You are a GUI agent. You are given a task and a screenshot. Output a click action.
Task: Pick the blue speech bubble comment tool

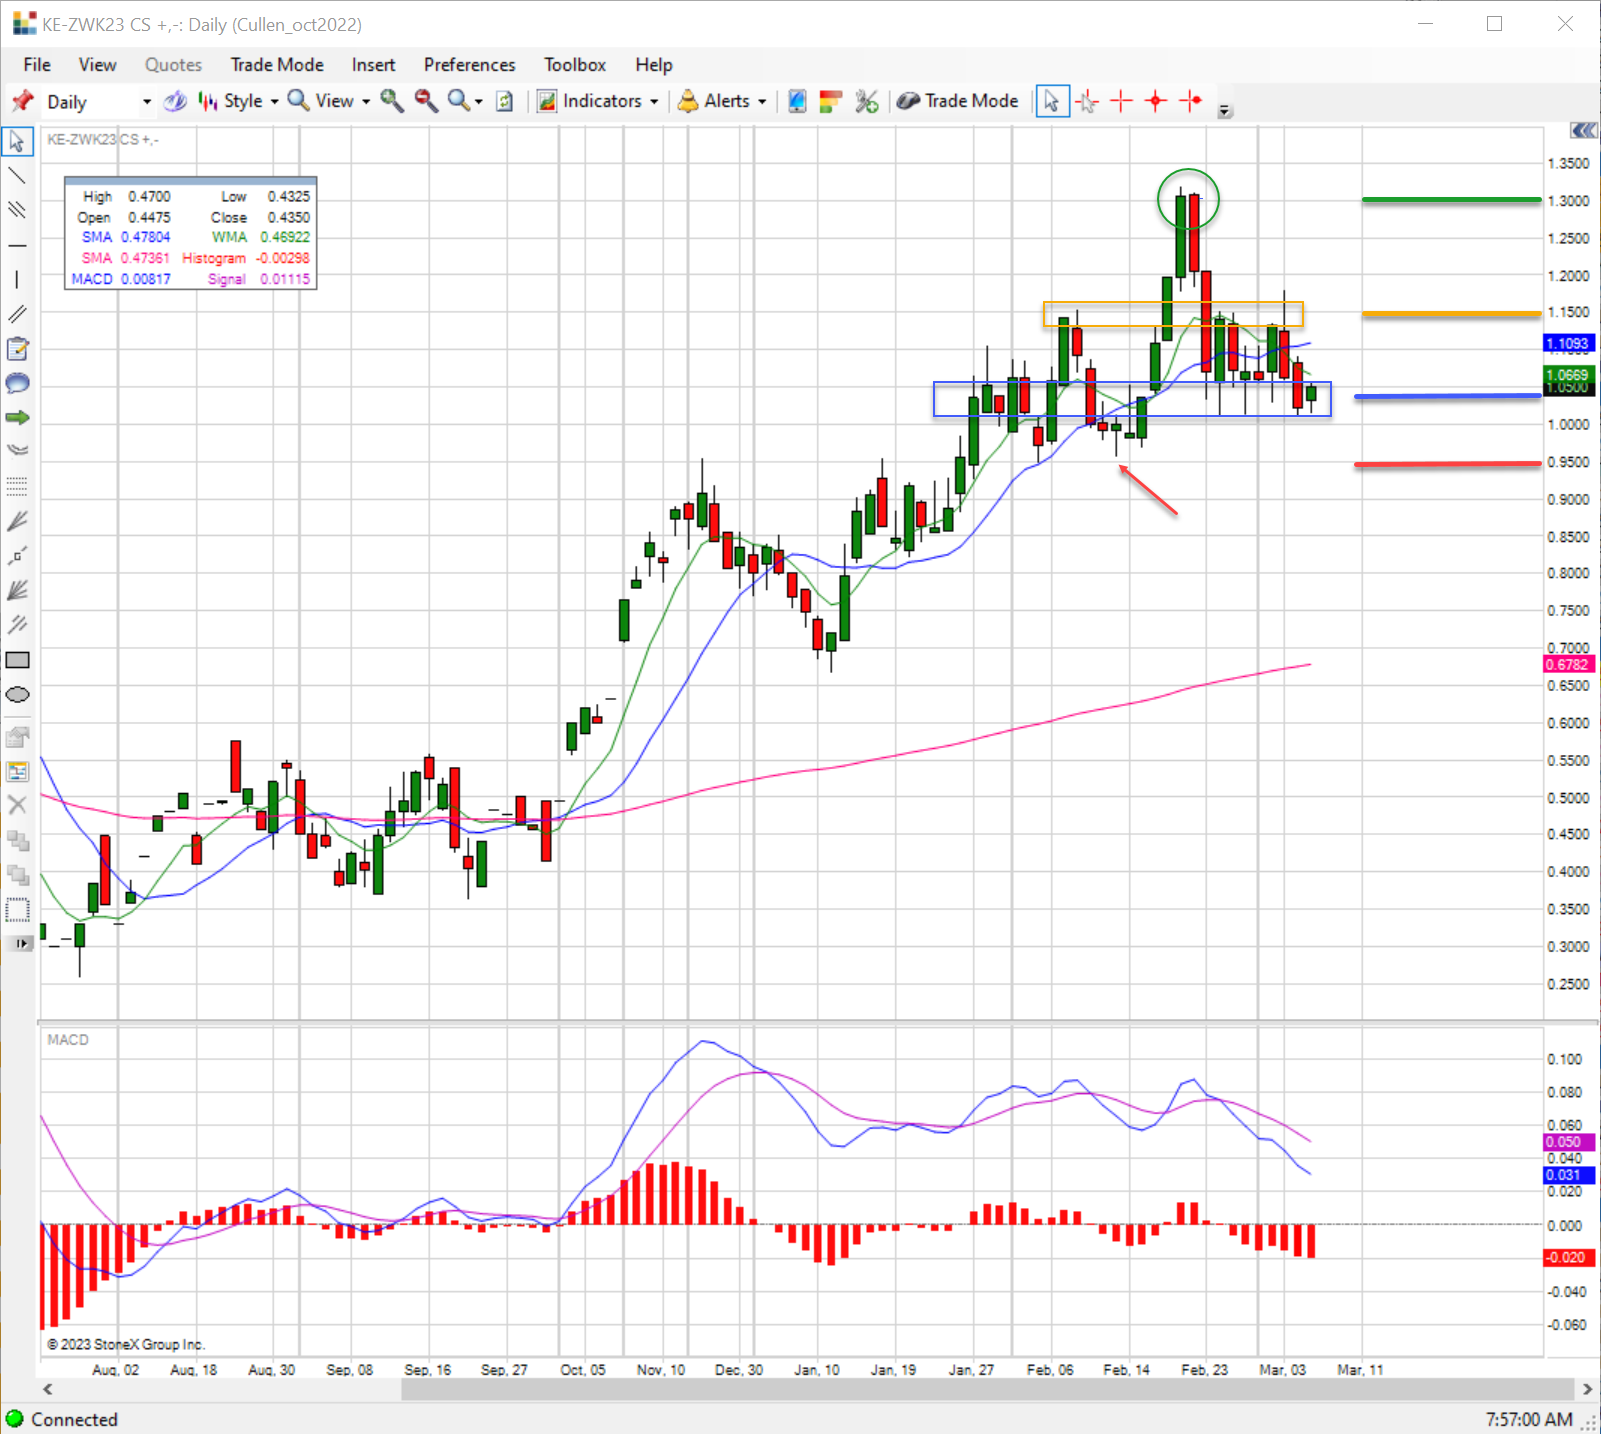pos(17,383)
